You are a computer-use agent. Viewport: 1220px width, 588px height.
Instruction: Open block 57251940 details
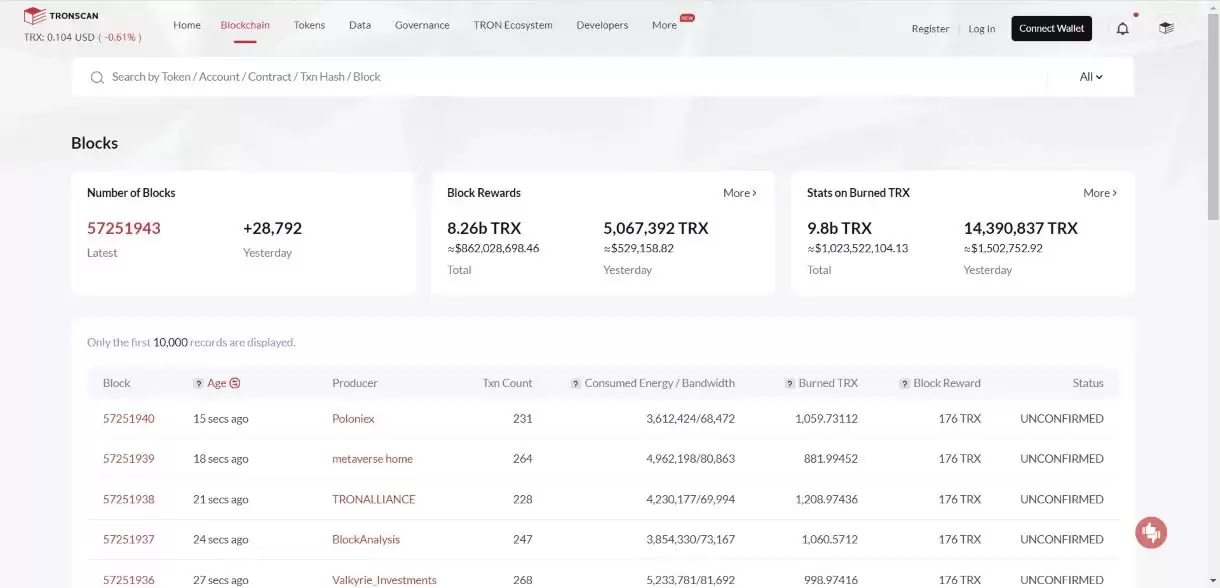point(129,418)
